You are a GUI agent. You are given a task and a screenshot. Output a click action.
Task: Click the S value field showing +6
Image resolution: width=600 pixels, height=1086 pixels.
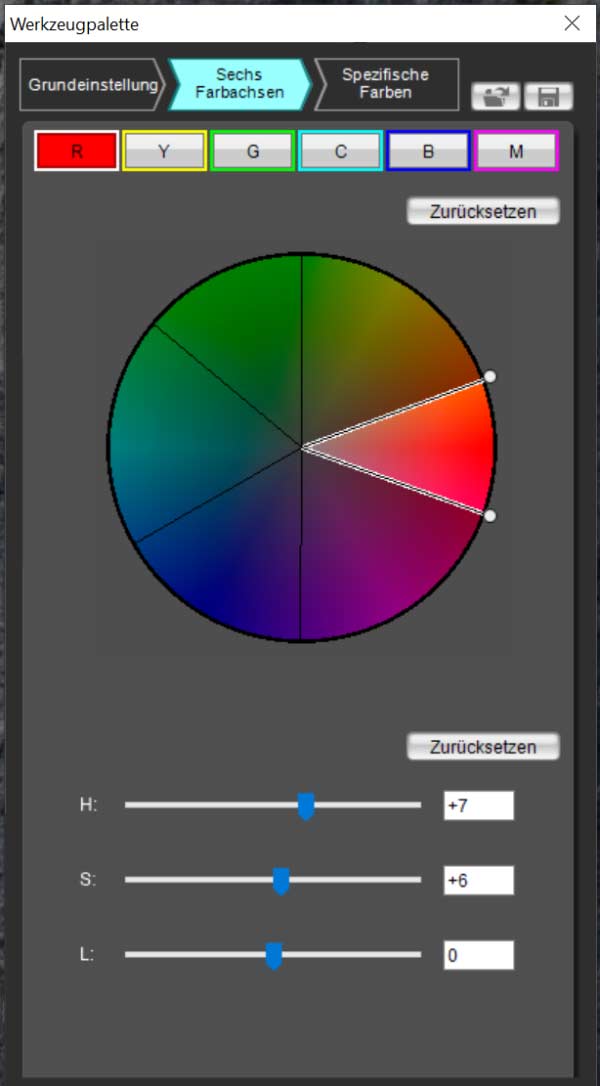pyautogui.click(x=478, y=880)
